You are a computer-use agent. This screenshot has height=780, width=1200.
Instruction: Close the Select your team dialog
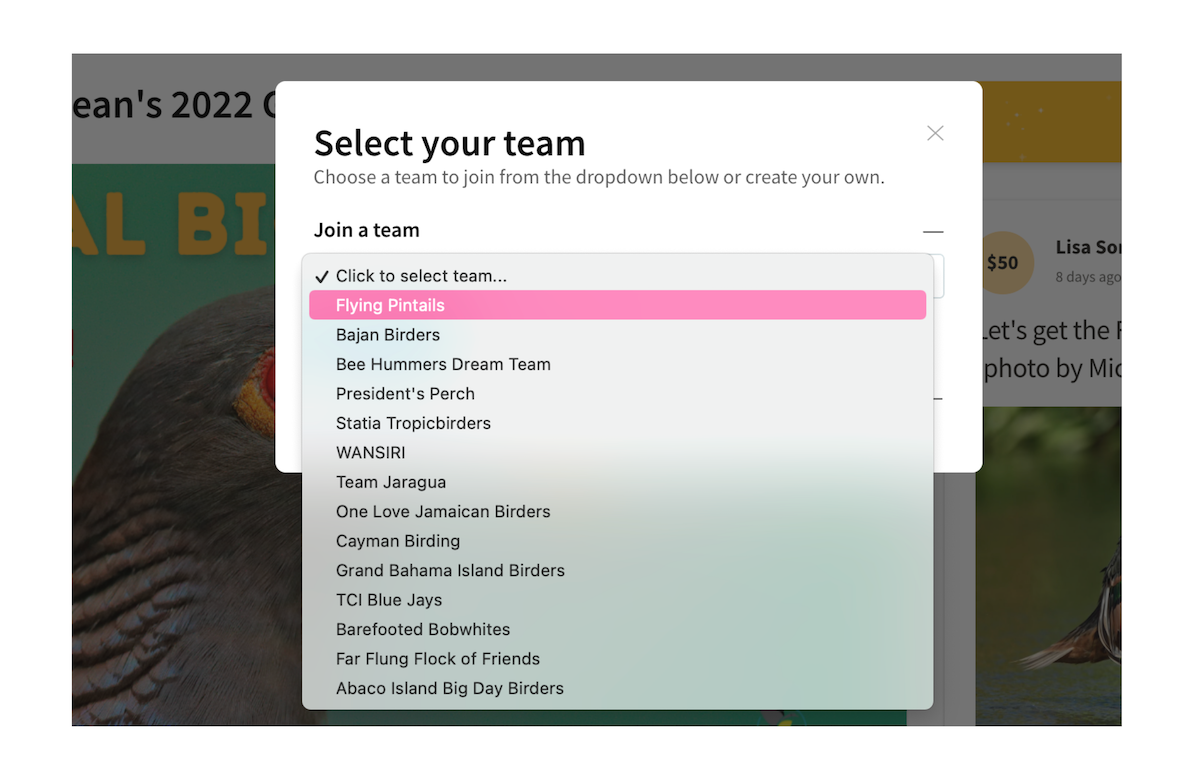(935, 133)
